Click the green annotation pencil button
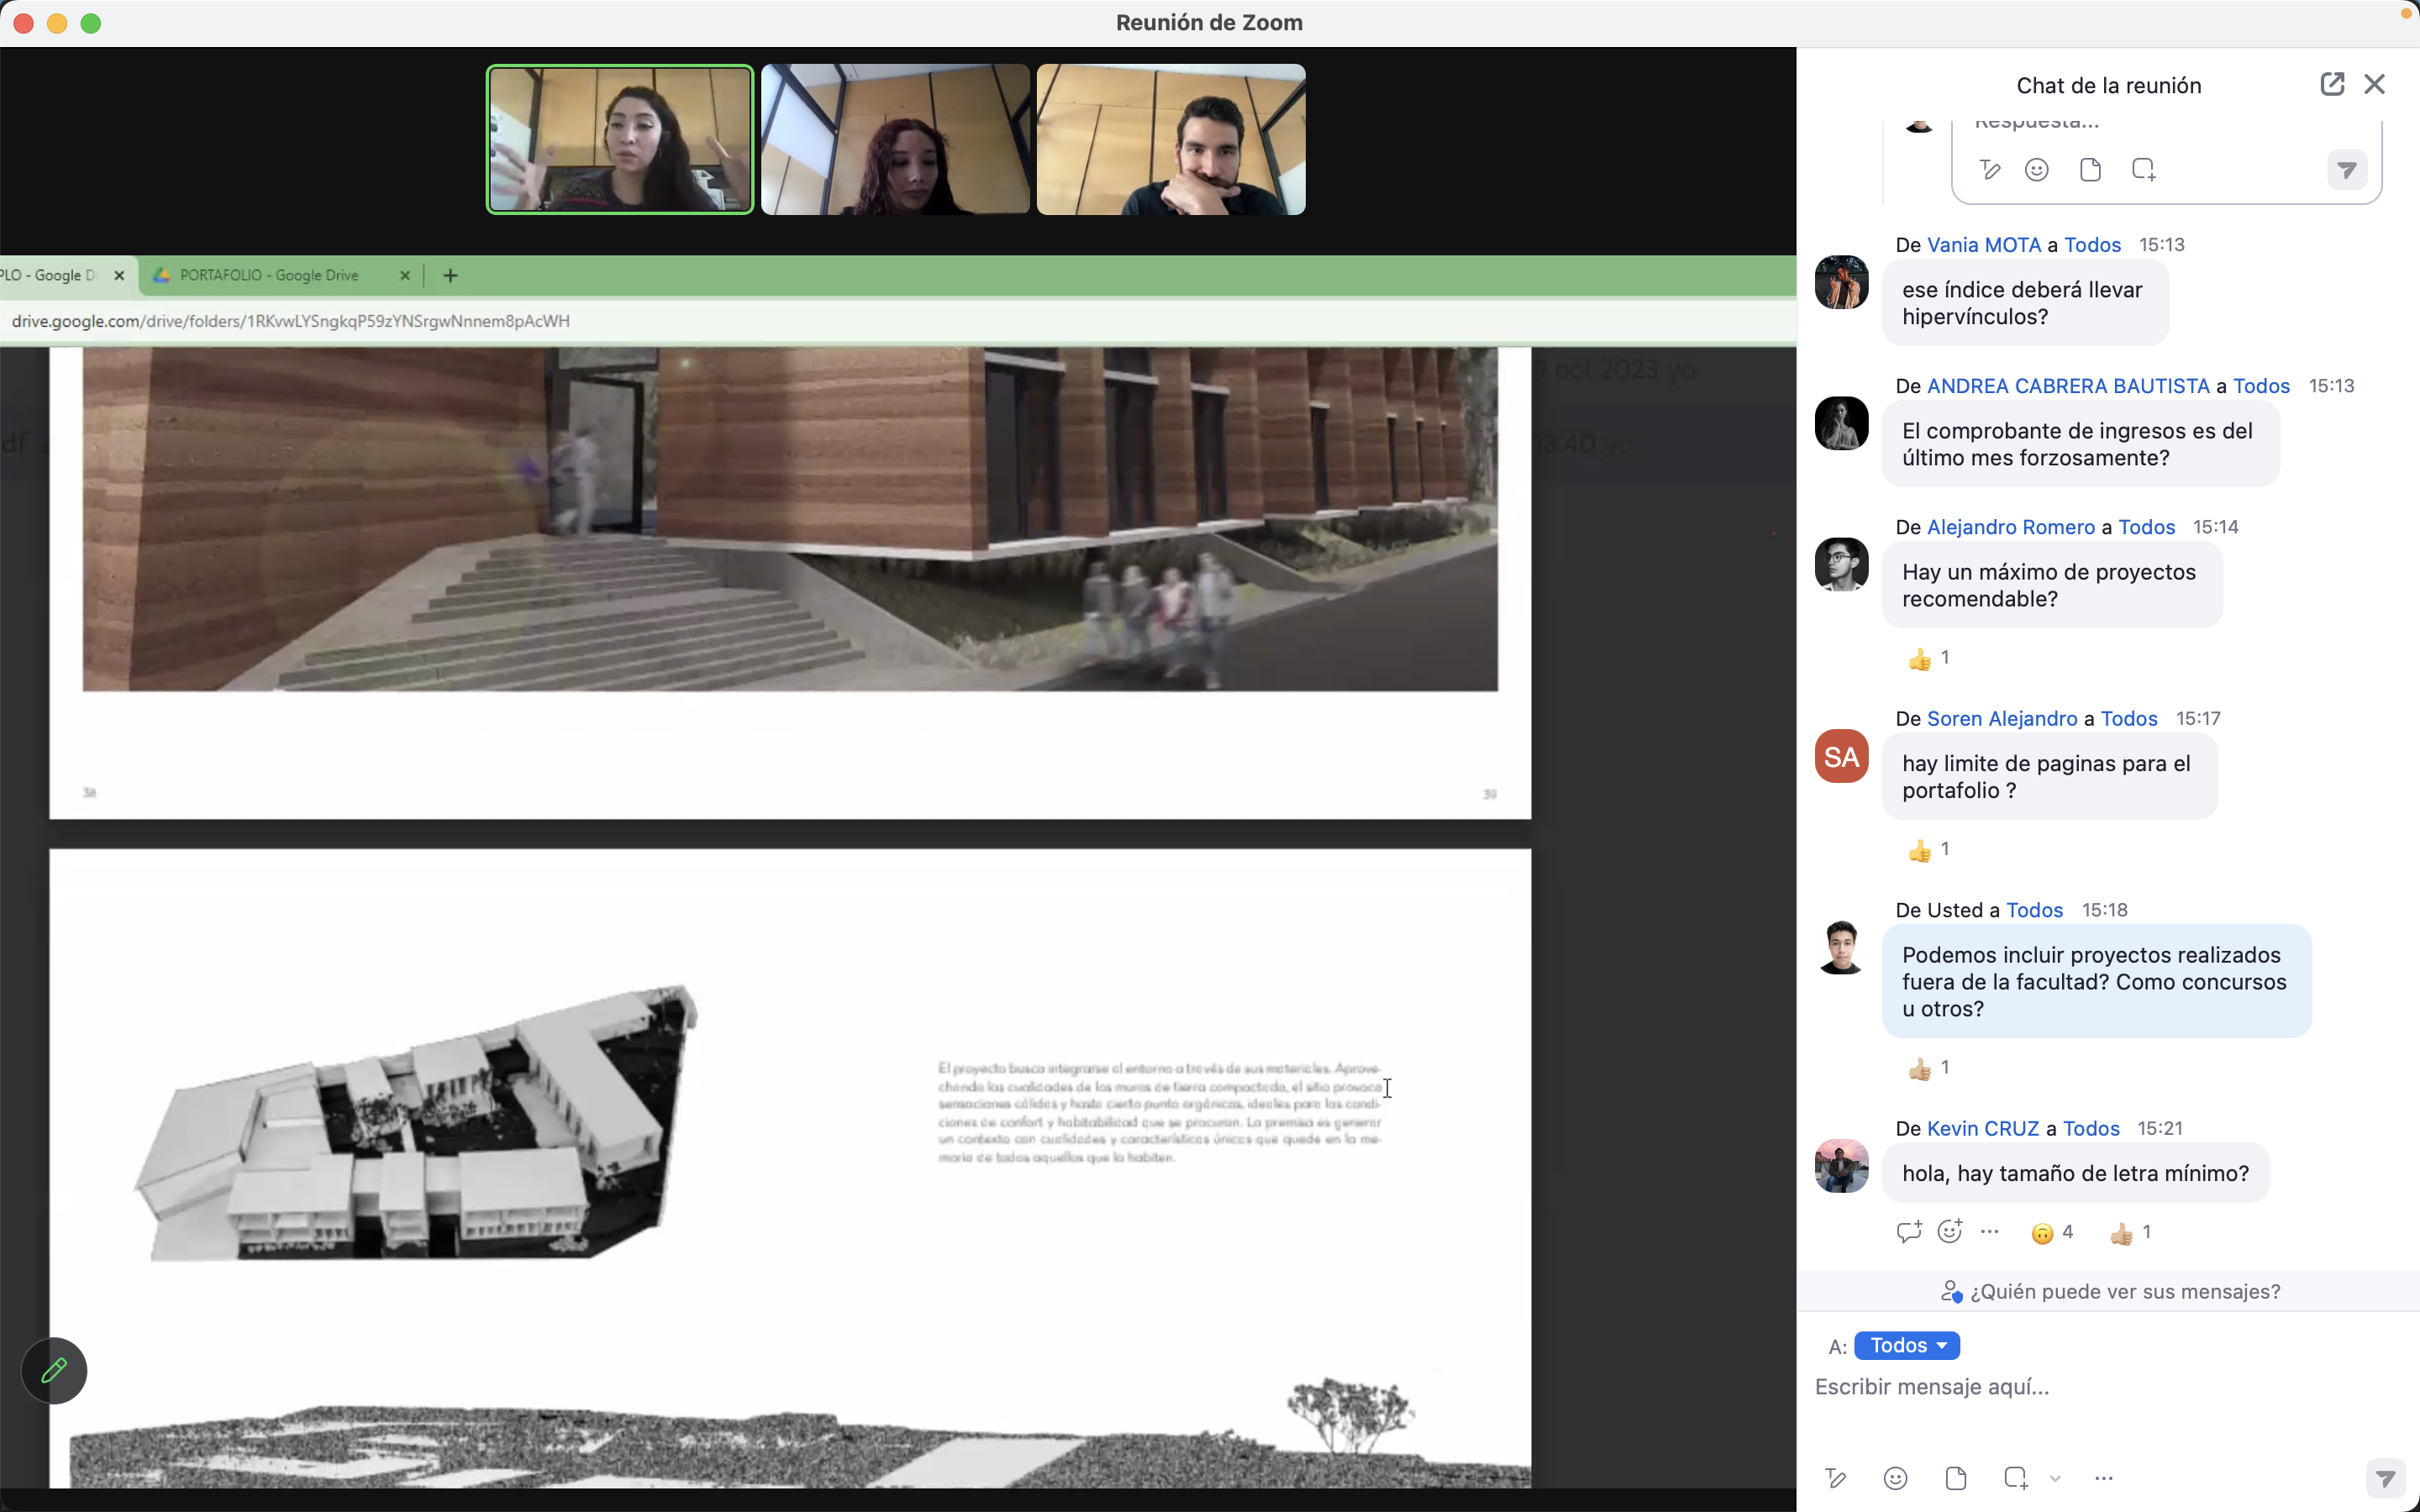 [54, 1370]
